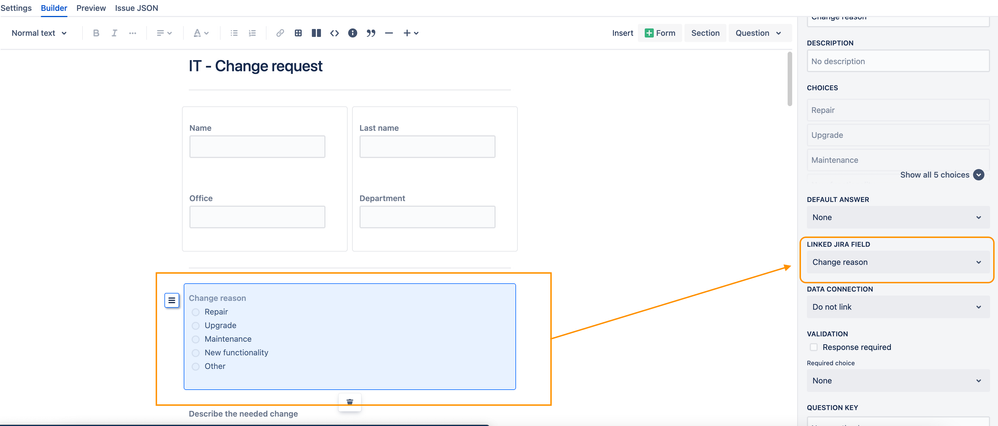Click Describe the needed change label
Image resolution: width=998 pixels, height=426 pixels.
tap(243, 414)
